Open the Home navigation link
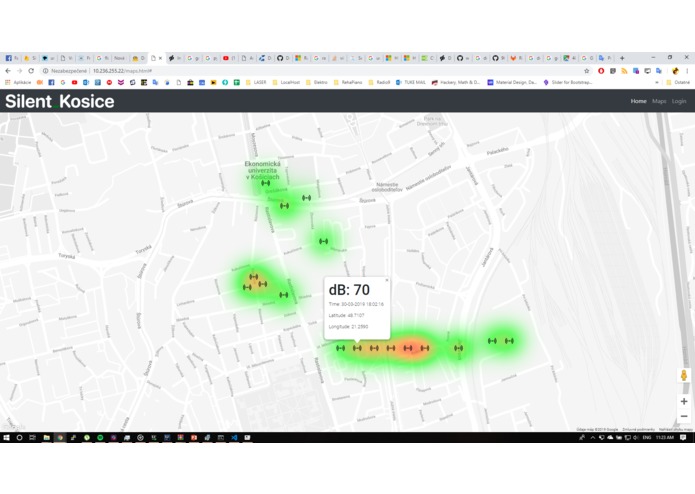This screenshot has height=494, width=695. point(638,101)
